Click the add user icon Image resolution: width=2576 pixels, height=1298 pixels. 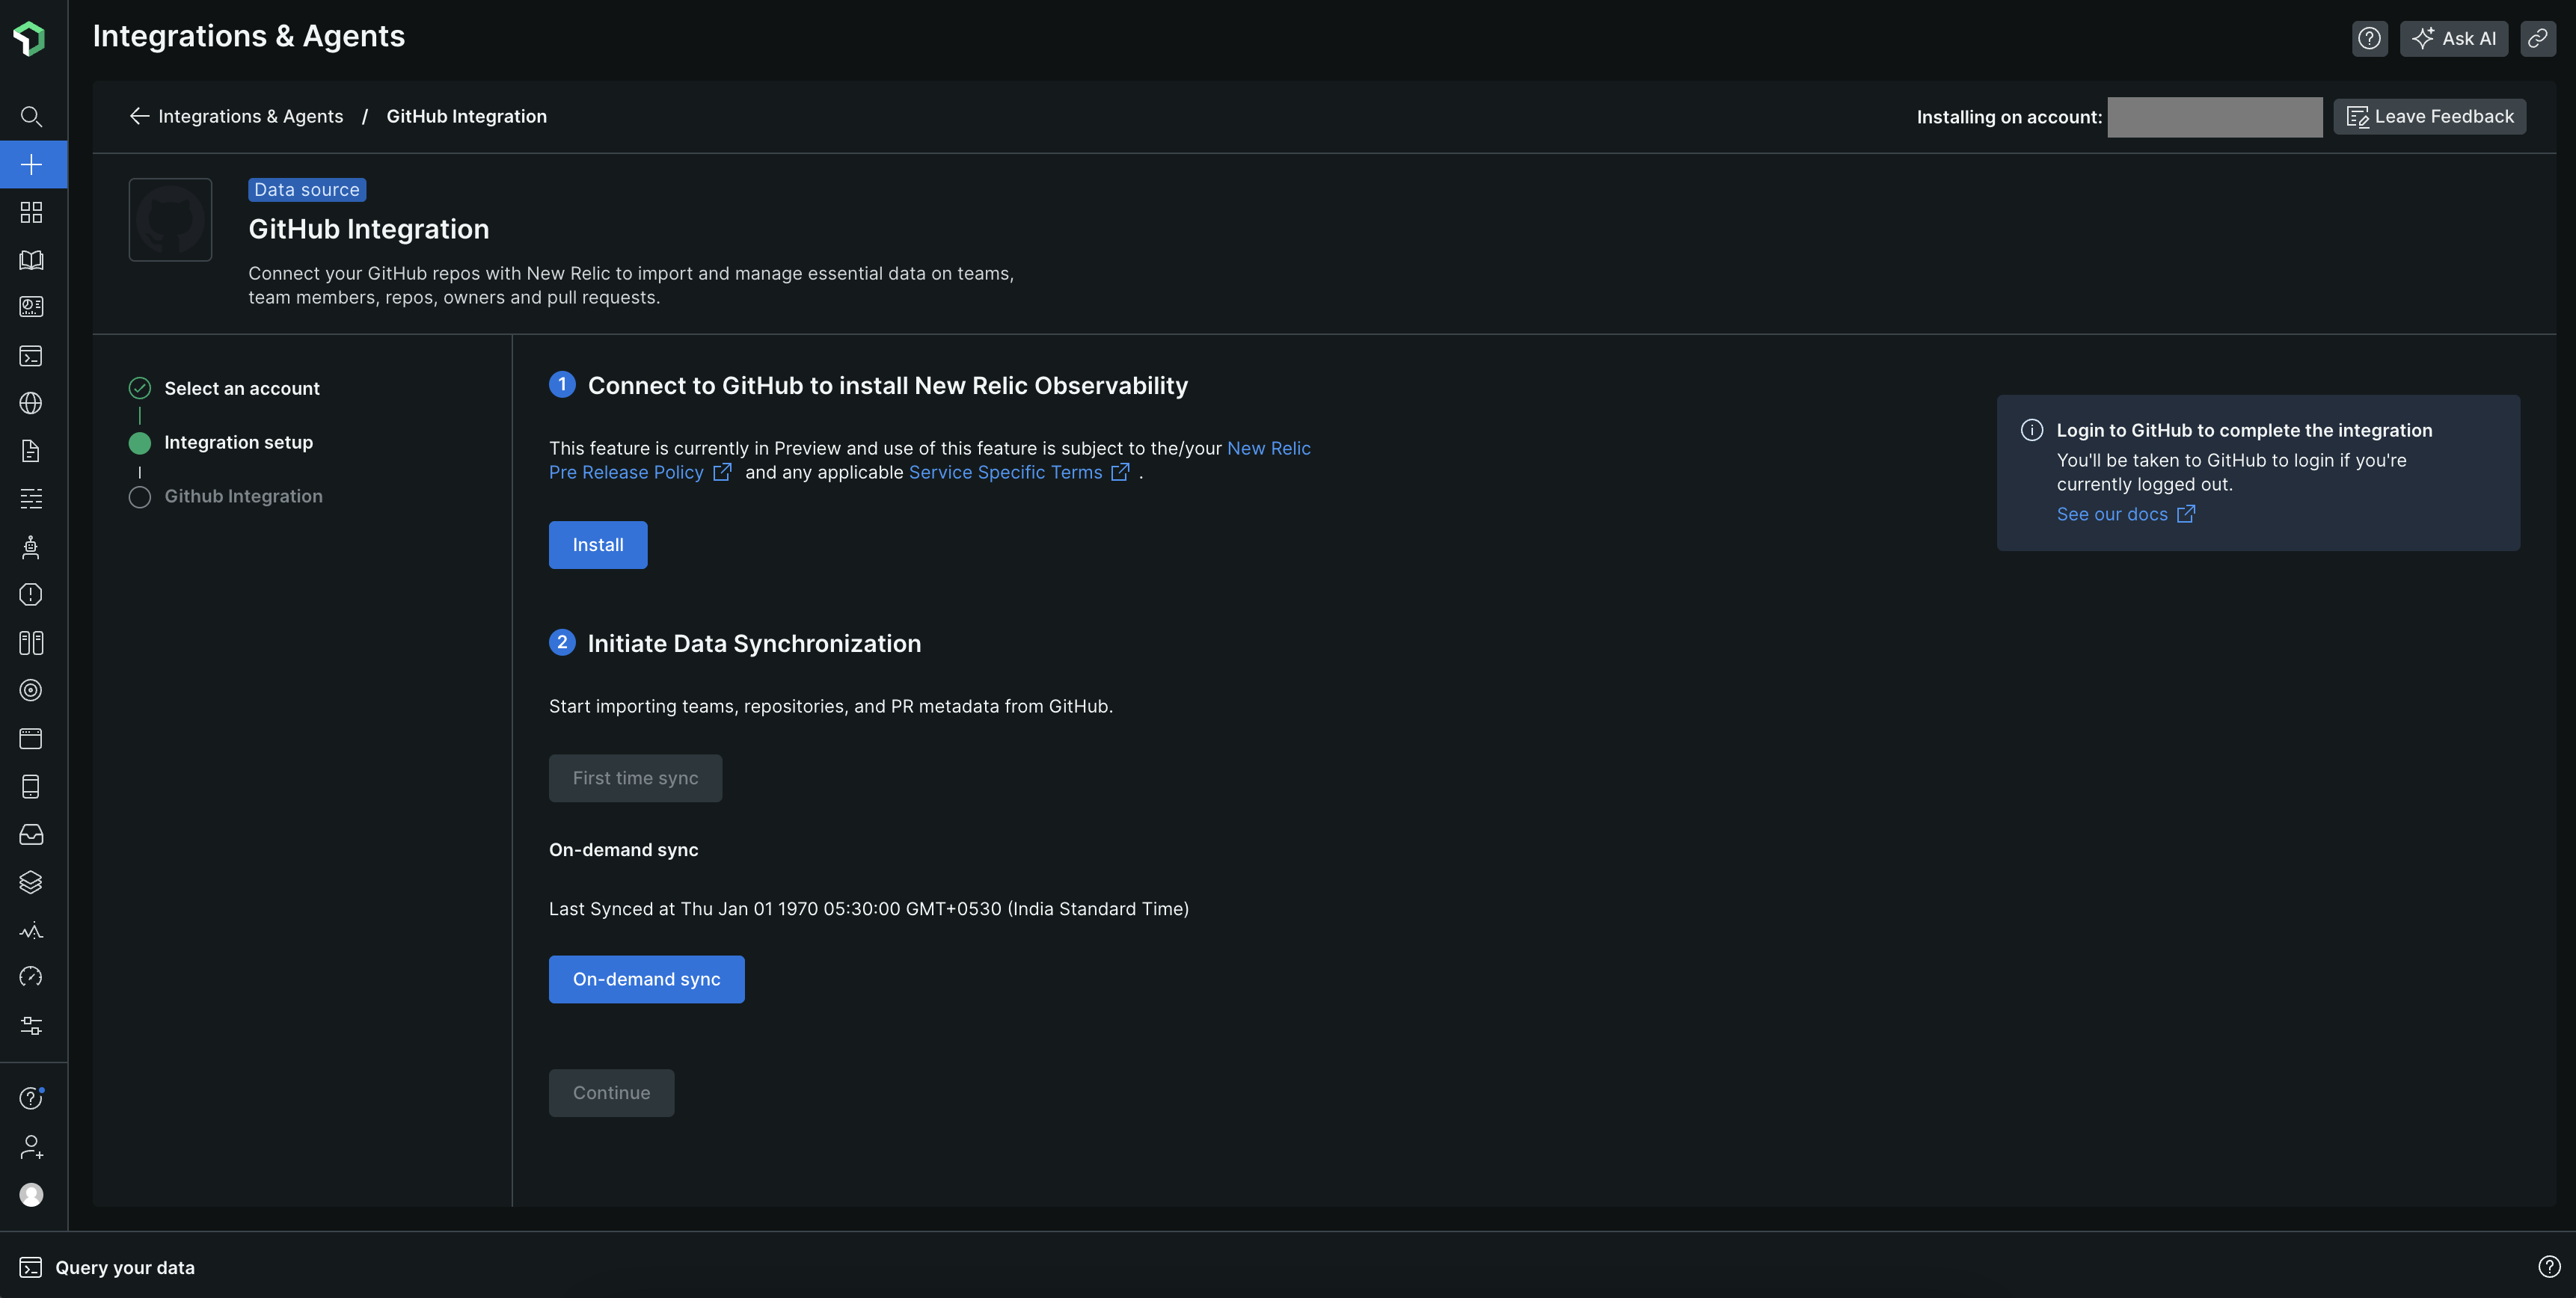pyautogui.click(x=31, y=1146)
